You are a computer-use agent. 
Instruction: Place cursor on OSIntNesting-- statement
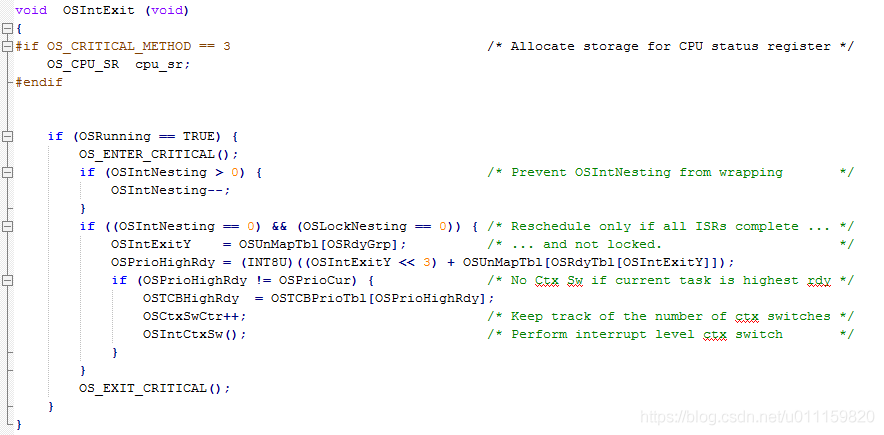coord(170,190)
